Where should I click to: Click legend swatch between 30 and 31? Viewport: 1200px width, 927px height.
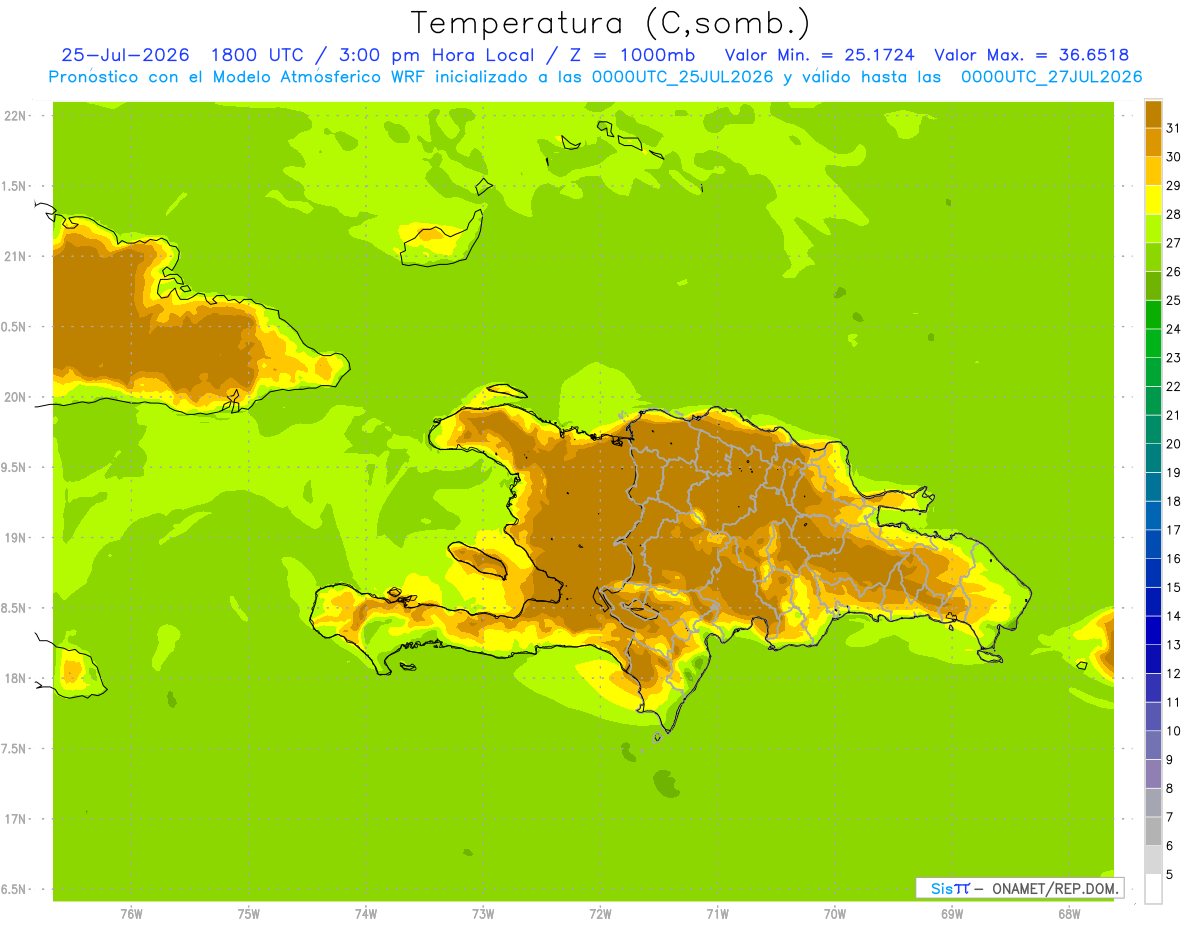click(1153, 143)
